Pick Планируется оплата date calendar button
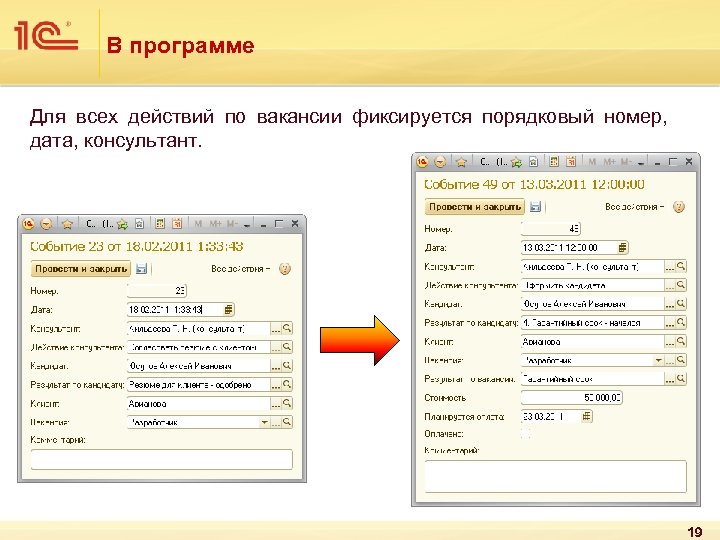 (x=586, y=416)
